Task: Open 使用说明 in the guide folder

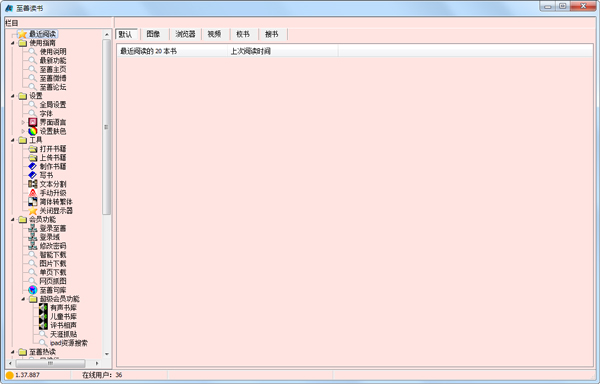Action: 53,52
